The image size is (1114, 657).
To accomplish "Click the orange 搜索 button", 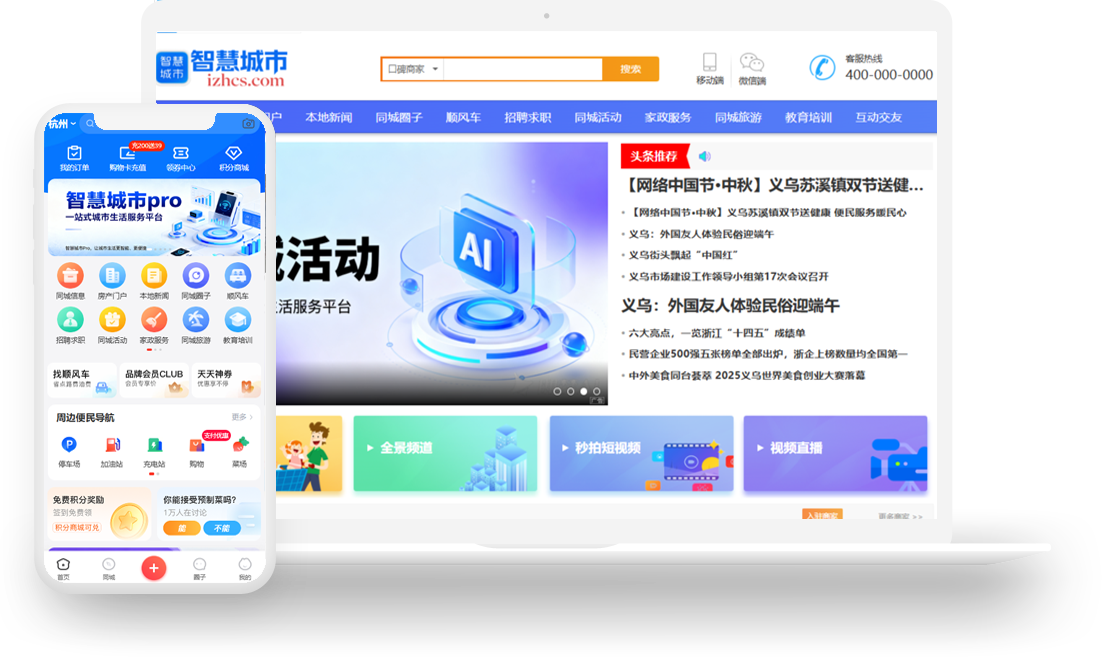I will (630, 69).
